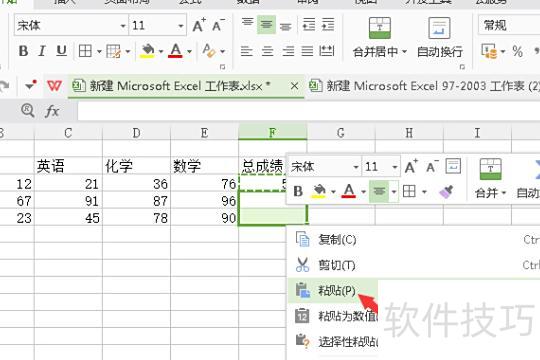Click cell containing 总成绩

click(262, 166)
